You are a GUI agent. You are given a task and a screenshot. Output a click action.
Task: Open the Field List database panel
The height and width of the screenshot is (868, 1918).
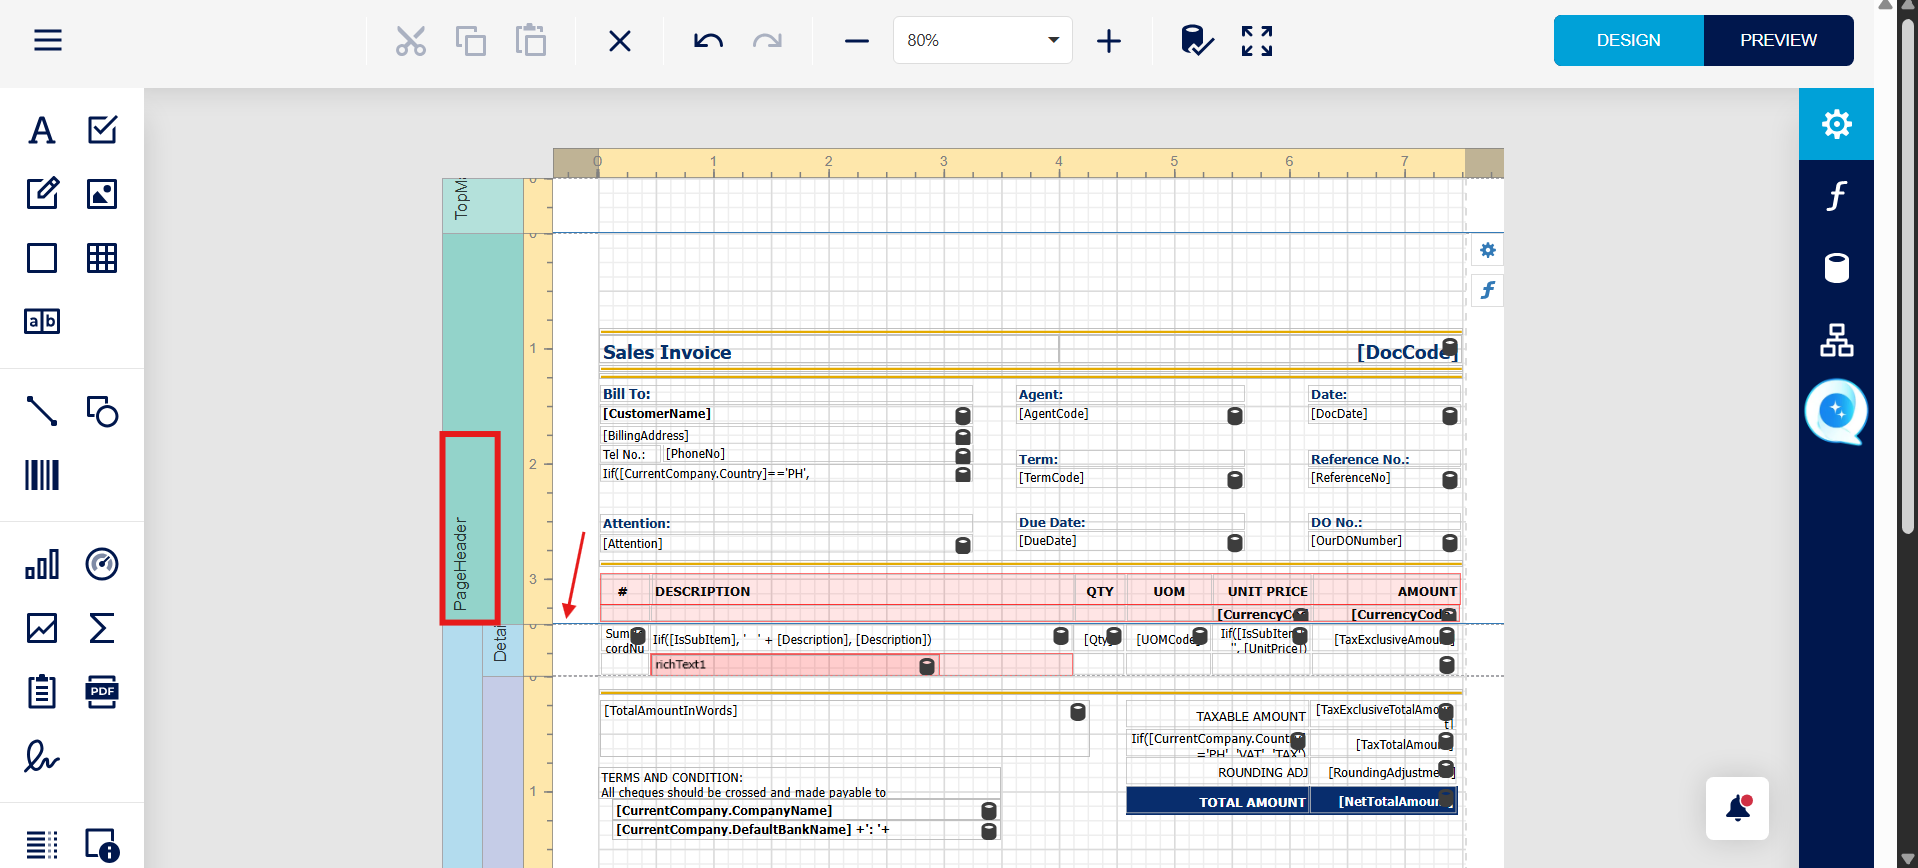[x=1836, y=268]
